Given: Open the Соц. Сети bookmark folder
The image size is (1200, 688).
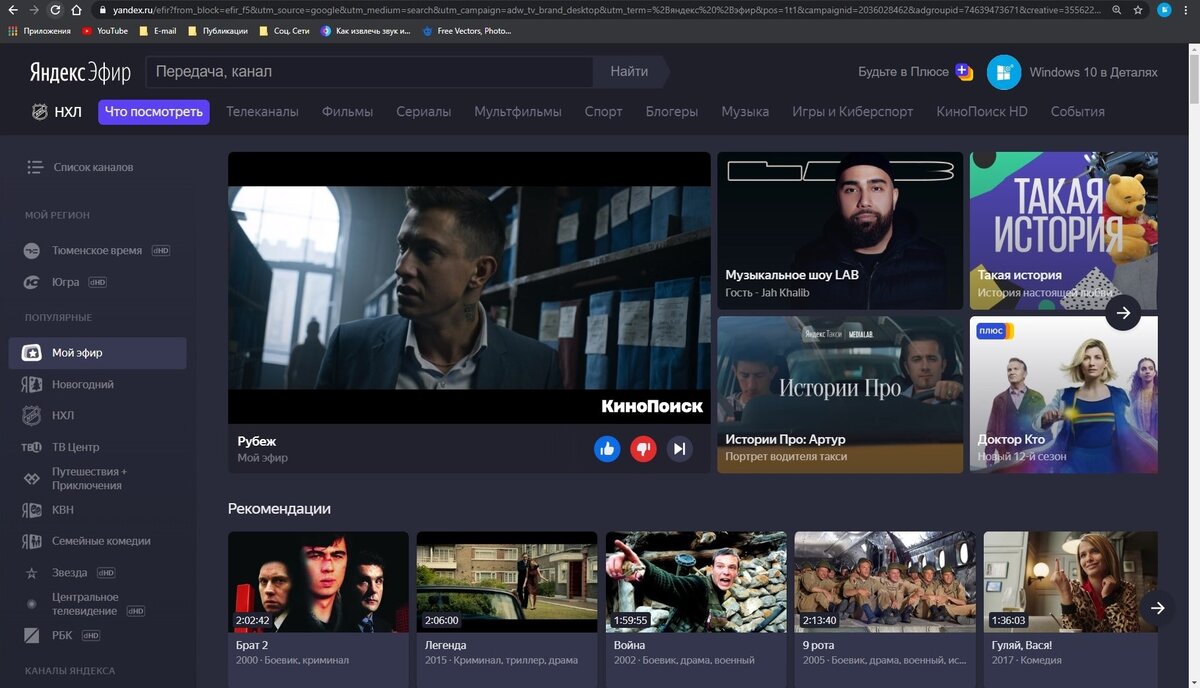Looking at the screenshot, I should (284, 31).
